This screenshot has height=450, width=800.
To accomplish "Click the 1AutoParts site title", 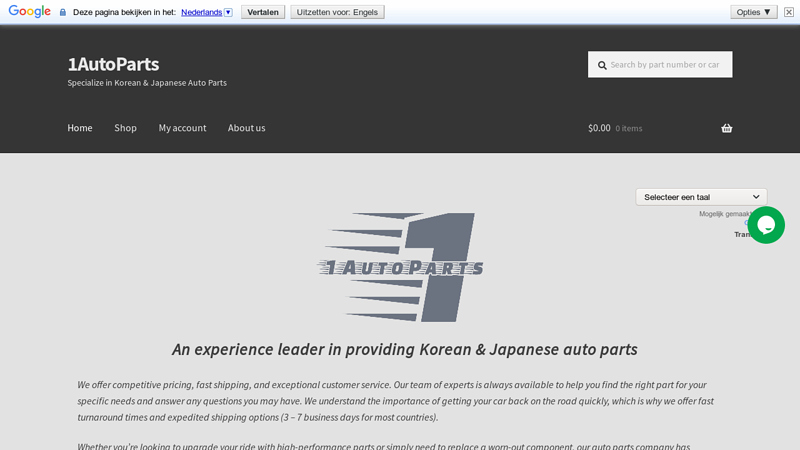I will click(x=113, y=64).
